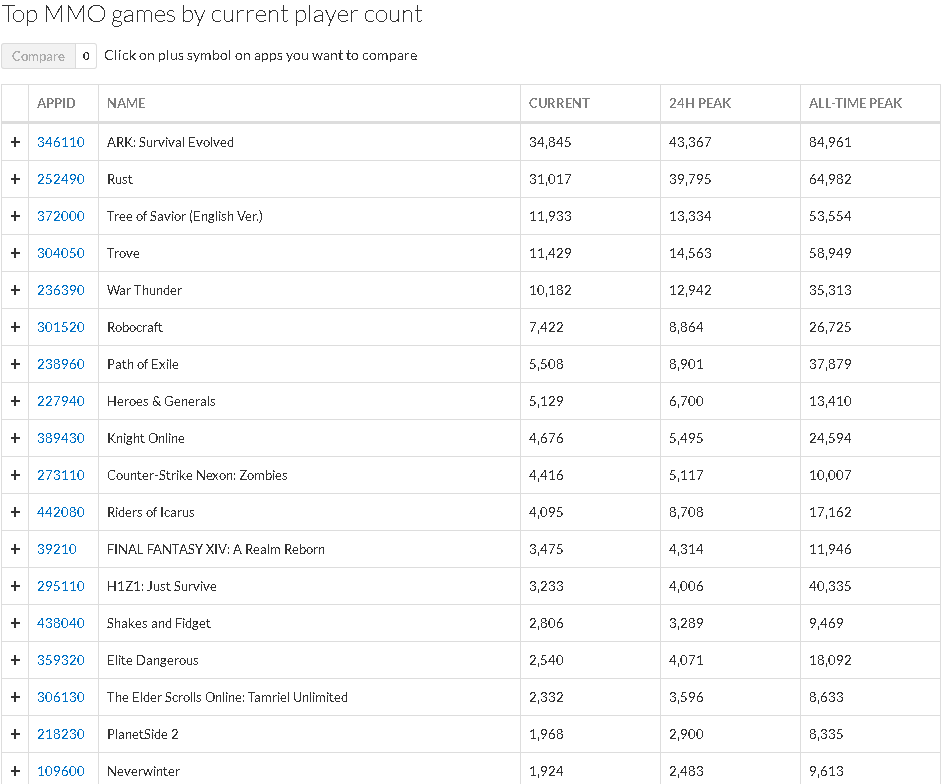
Task: Sort table by the CURRENT column header
Action: pyautogui.click(x=559, y=103)
